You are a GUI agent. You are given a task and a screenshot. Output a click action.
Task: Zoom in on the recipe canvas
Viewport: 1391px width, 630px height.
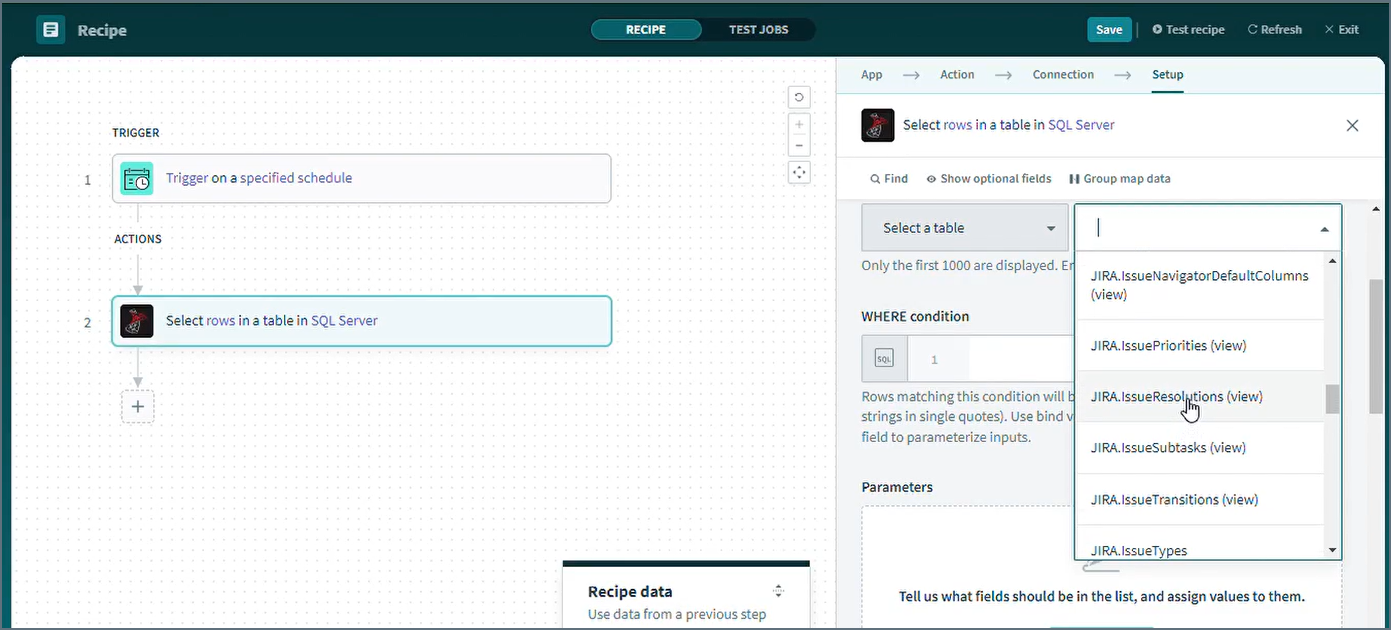coord(799,125)
